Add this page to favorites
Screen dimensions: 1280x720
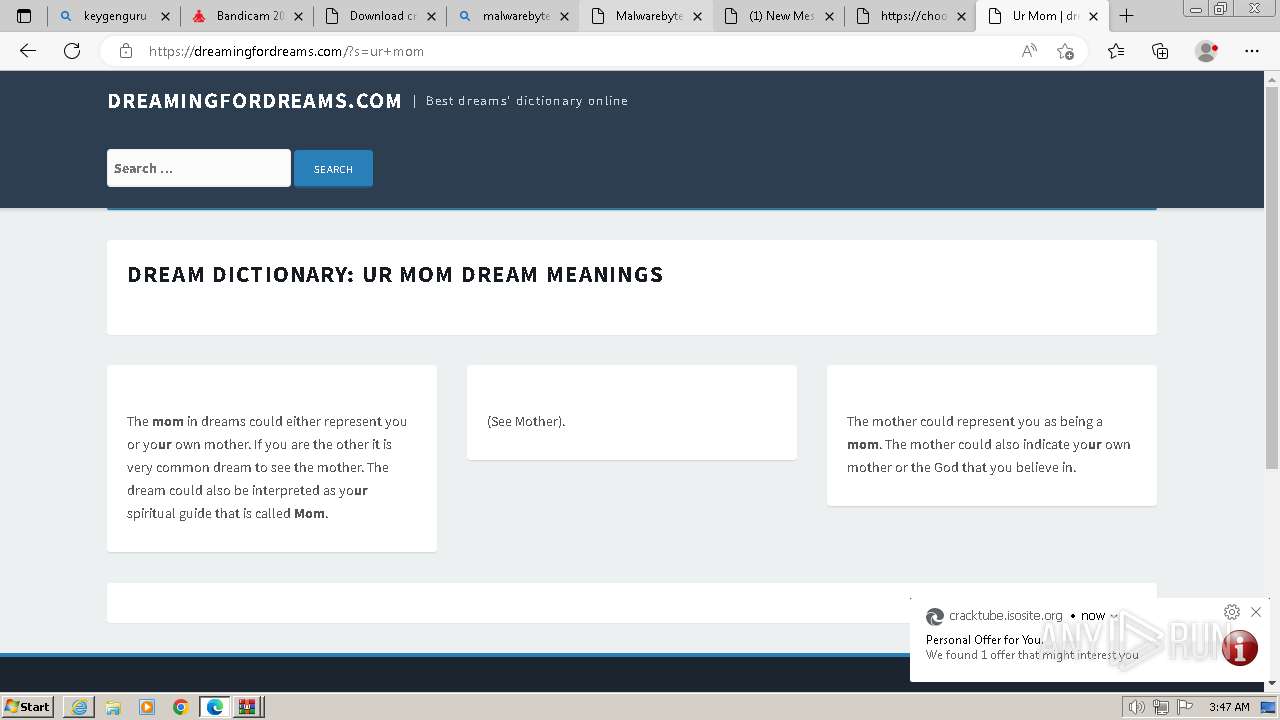tap(1066, 51)
